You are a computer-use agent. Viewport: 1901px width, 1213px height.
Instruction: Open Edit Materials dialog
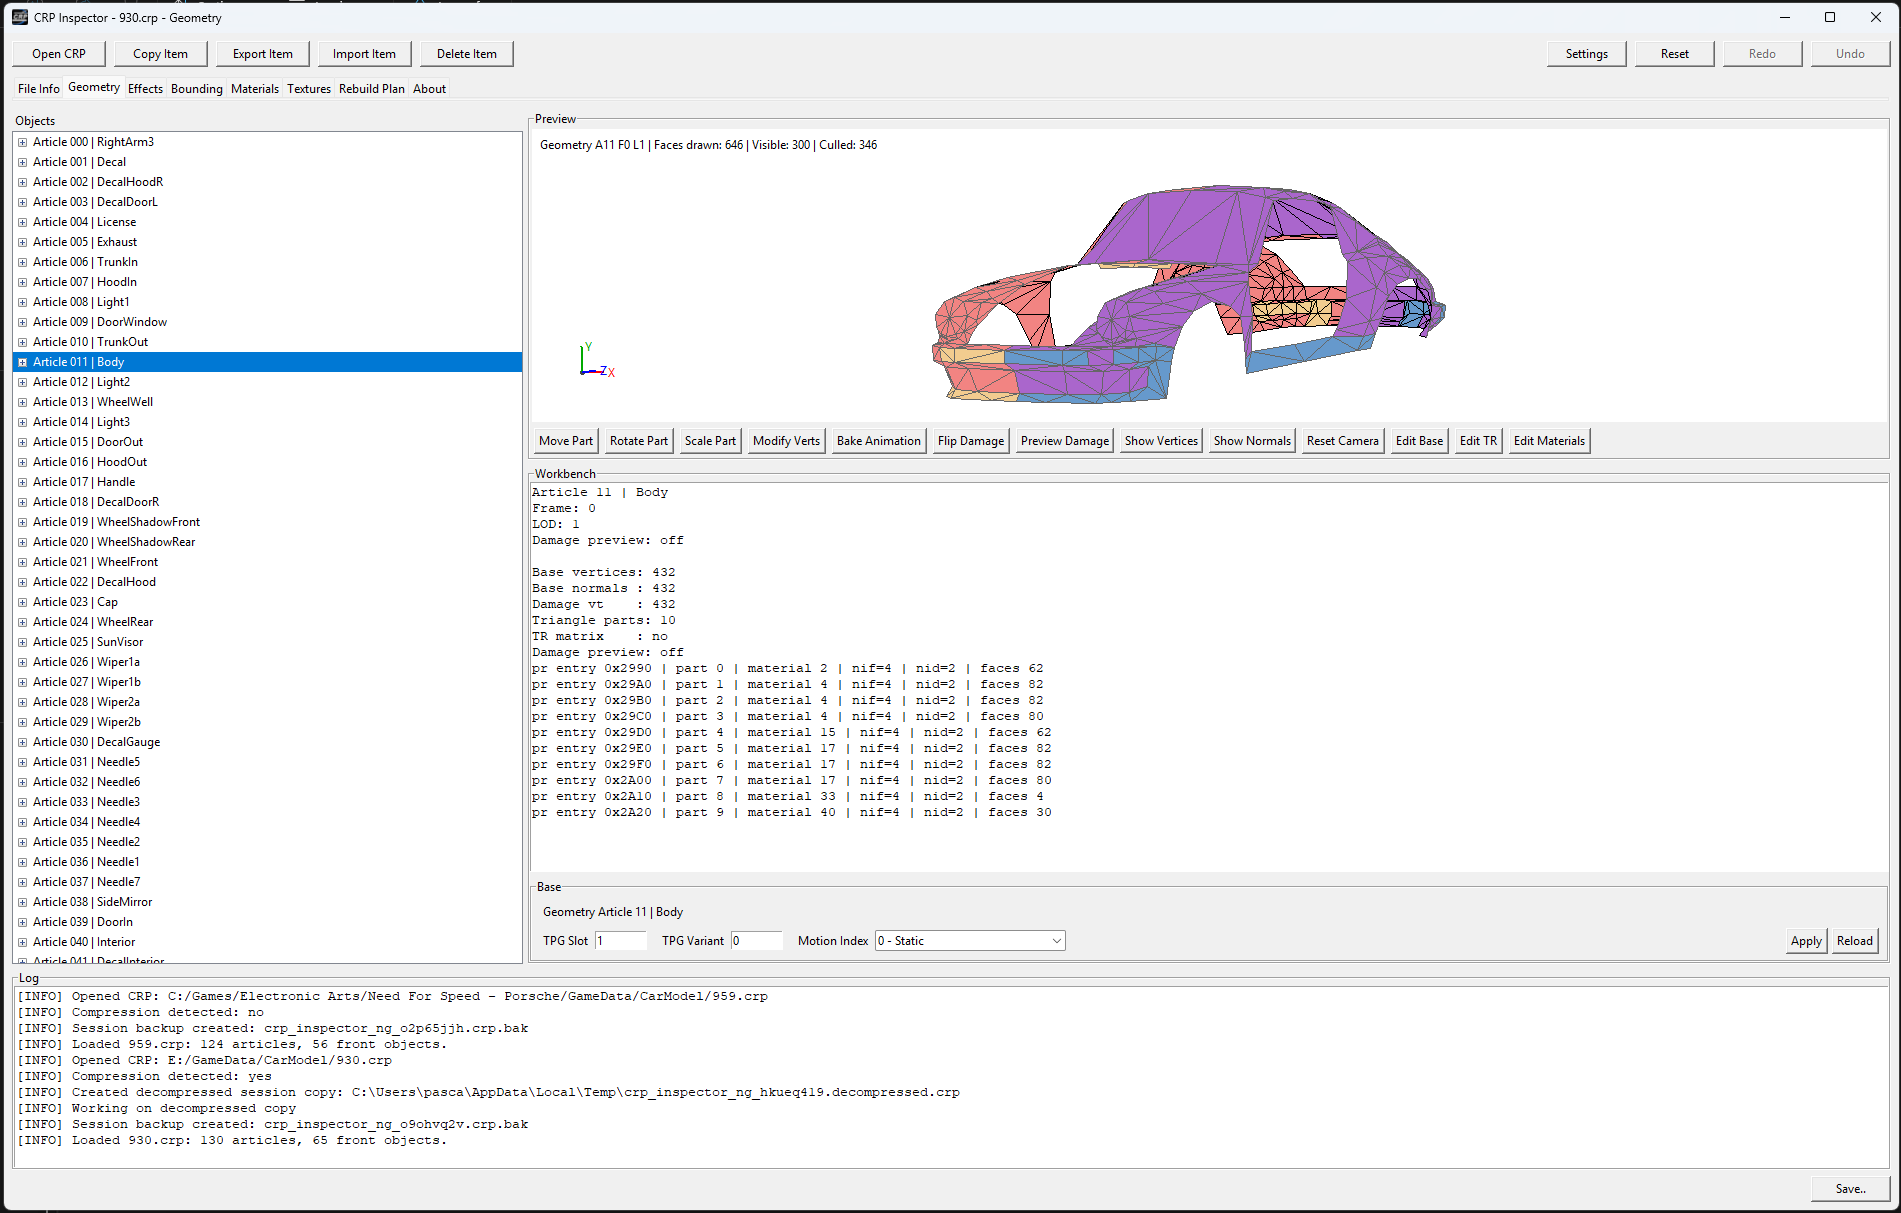point(1548,441)
